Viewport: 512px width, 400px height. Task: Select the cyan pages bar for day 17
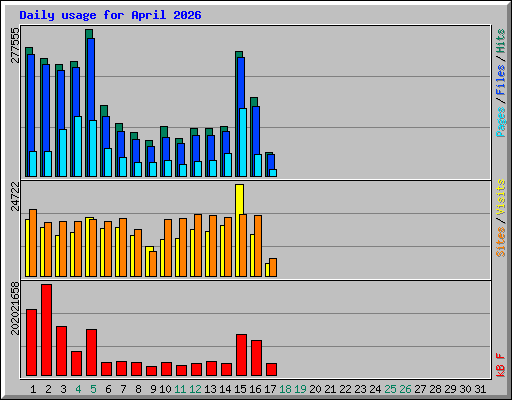[273, 173]
